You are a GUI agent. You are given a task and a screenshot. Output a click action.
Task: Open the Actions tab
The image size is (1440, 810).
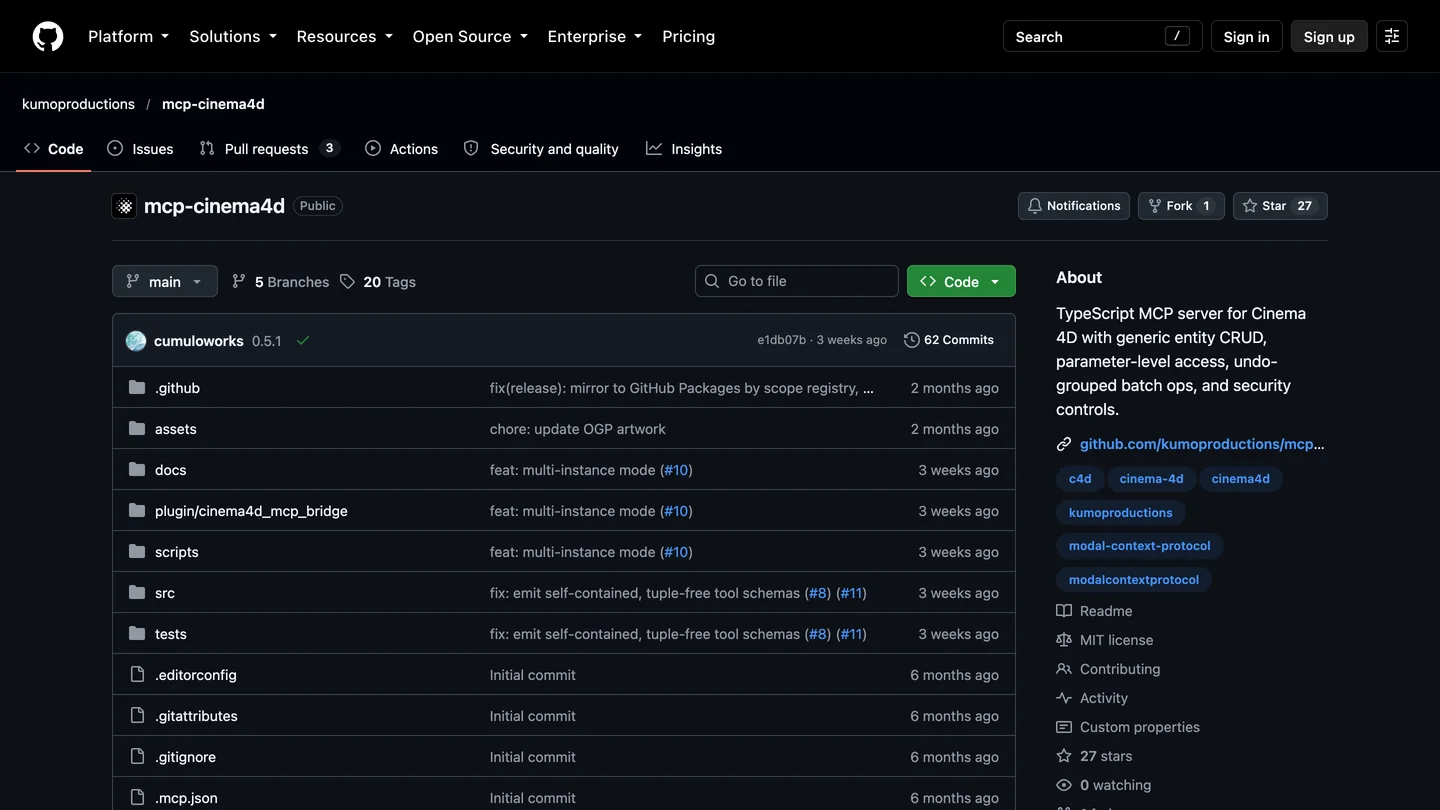pyautogui.click(x=402, y=149)
